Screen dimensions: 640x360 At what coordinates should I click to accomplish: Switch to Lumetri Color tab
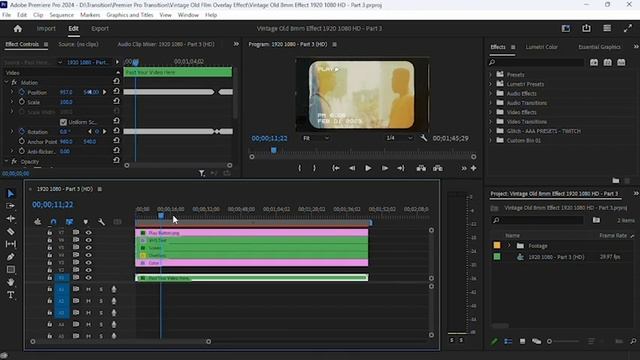pyautogui.click(x=541, y=47)
